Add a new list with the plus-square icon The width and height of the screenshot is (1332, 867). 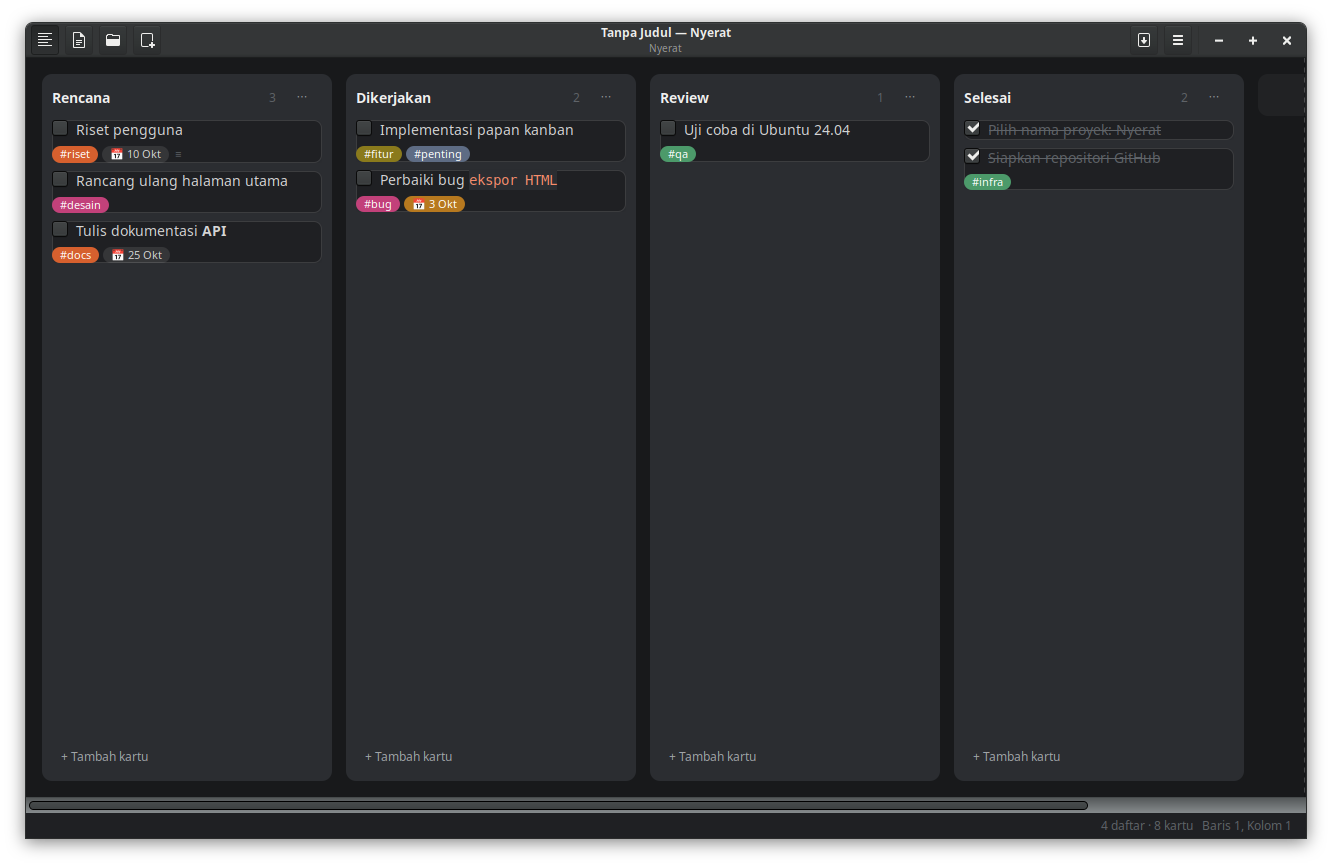tap(147, 40)
